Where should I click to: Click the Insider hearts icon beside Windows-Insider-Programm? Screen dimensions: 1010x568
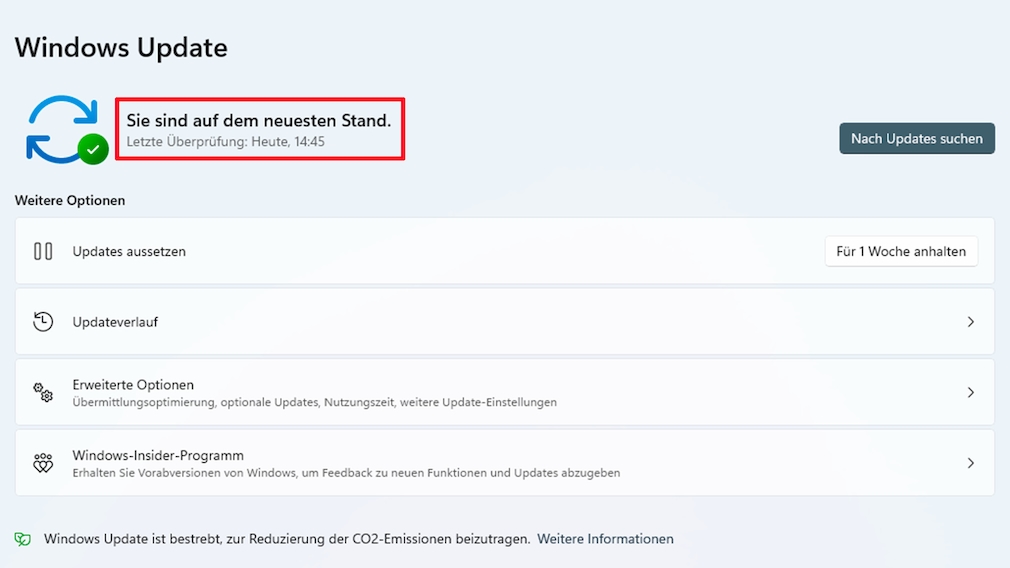(43, 462)
